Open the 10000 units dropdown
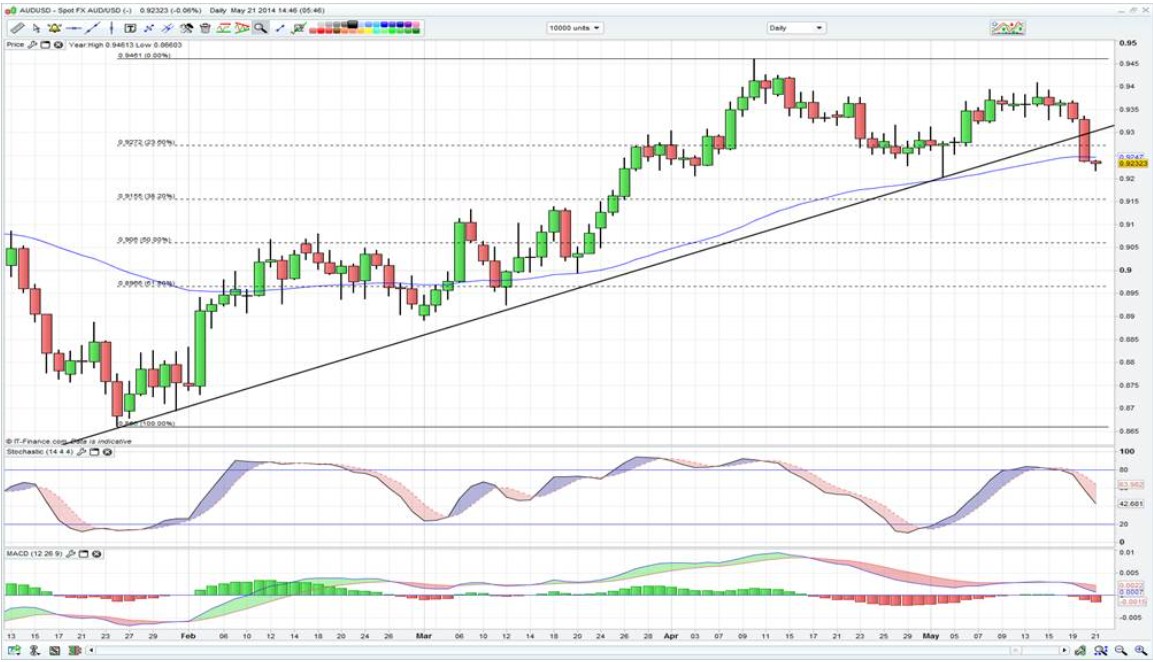Image resolution: width=1153 pixels, height=662 pixels. pyautogui.click(x=575, y=28)
